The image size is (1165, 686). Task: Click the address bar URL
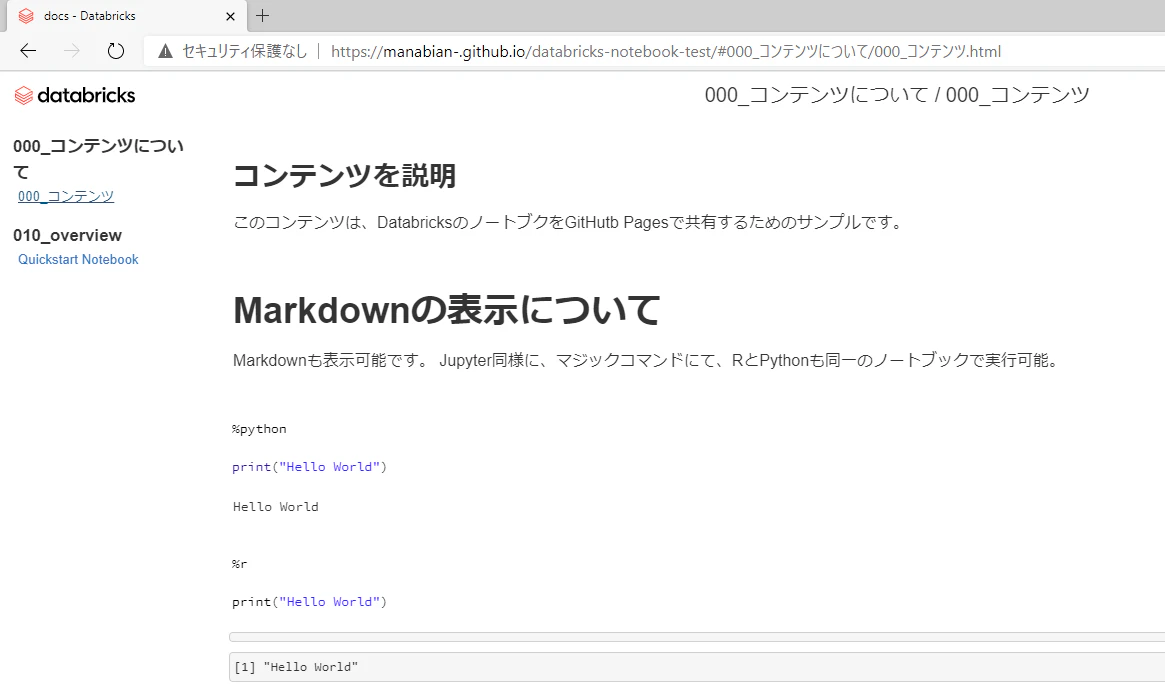pos(666,51)
